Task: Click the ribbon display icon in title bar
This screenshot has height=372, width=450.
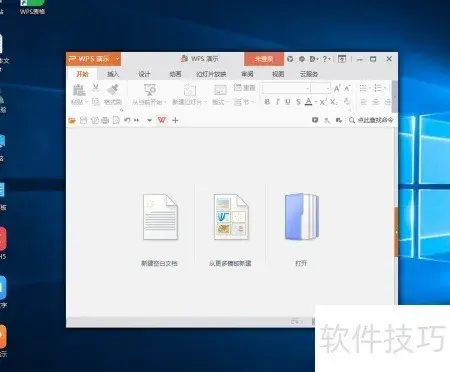Action: pos(342,59)
